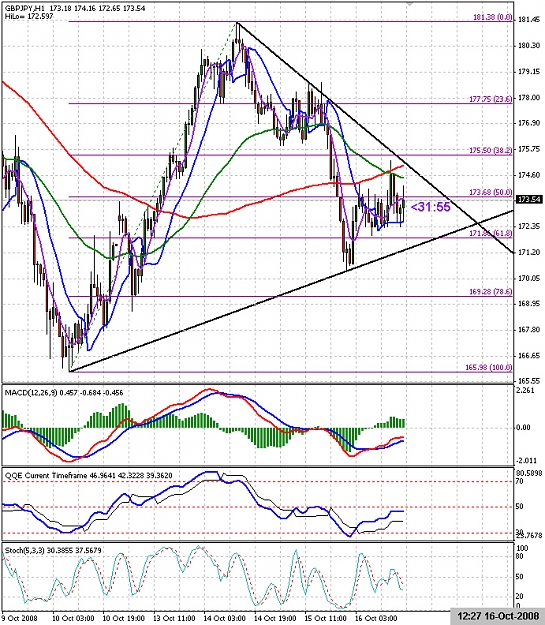
Task: Click the 23.7678 QQE scale value
Action: (x=529, y=536)
